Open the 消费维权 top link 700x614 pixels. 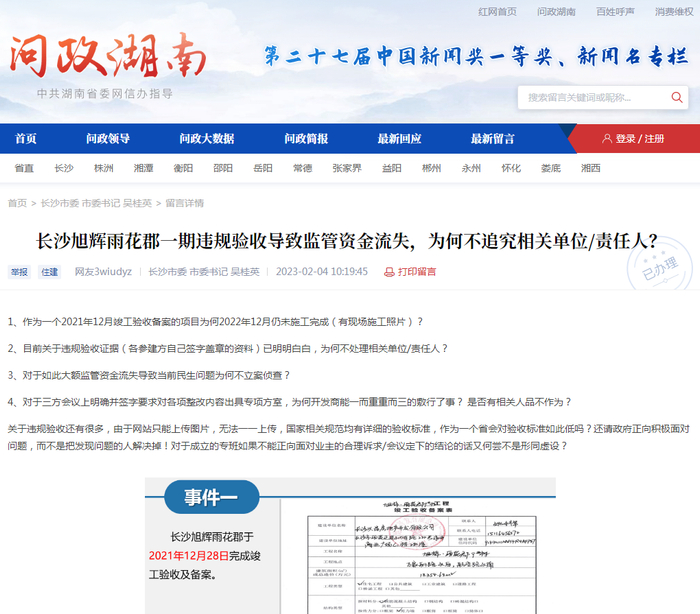click(674, 12)
